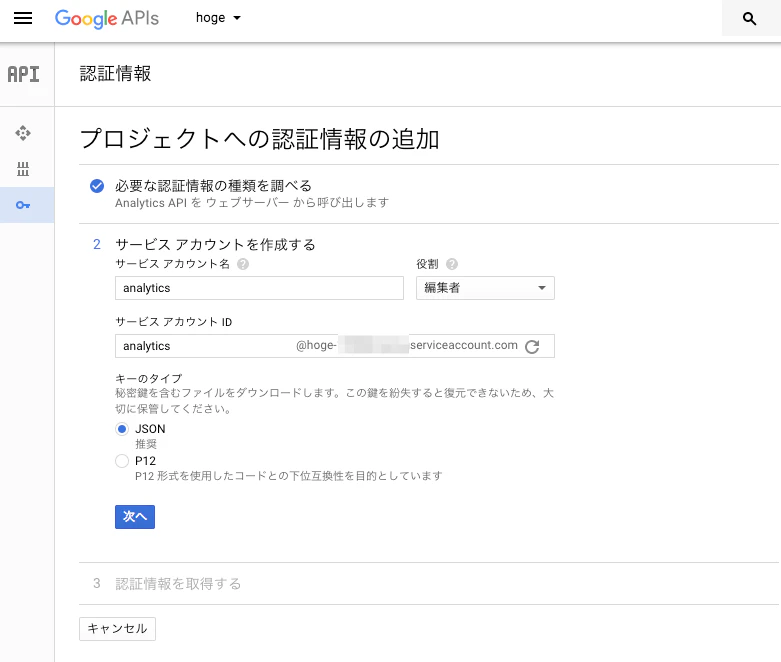
Task: Click the blue completed step checkmark
Action: point(97,186)
